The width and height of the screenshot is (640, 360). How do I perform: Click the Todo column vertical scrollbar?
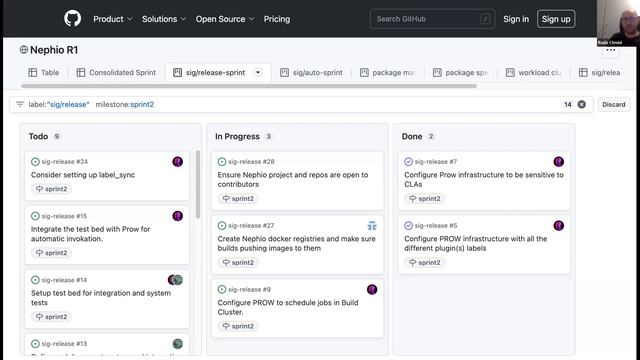[x=198, y=184]
